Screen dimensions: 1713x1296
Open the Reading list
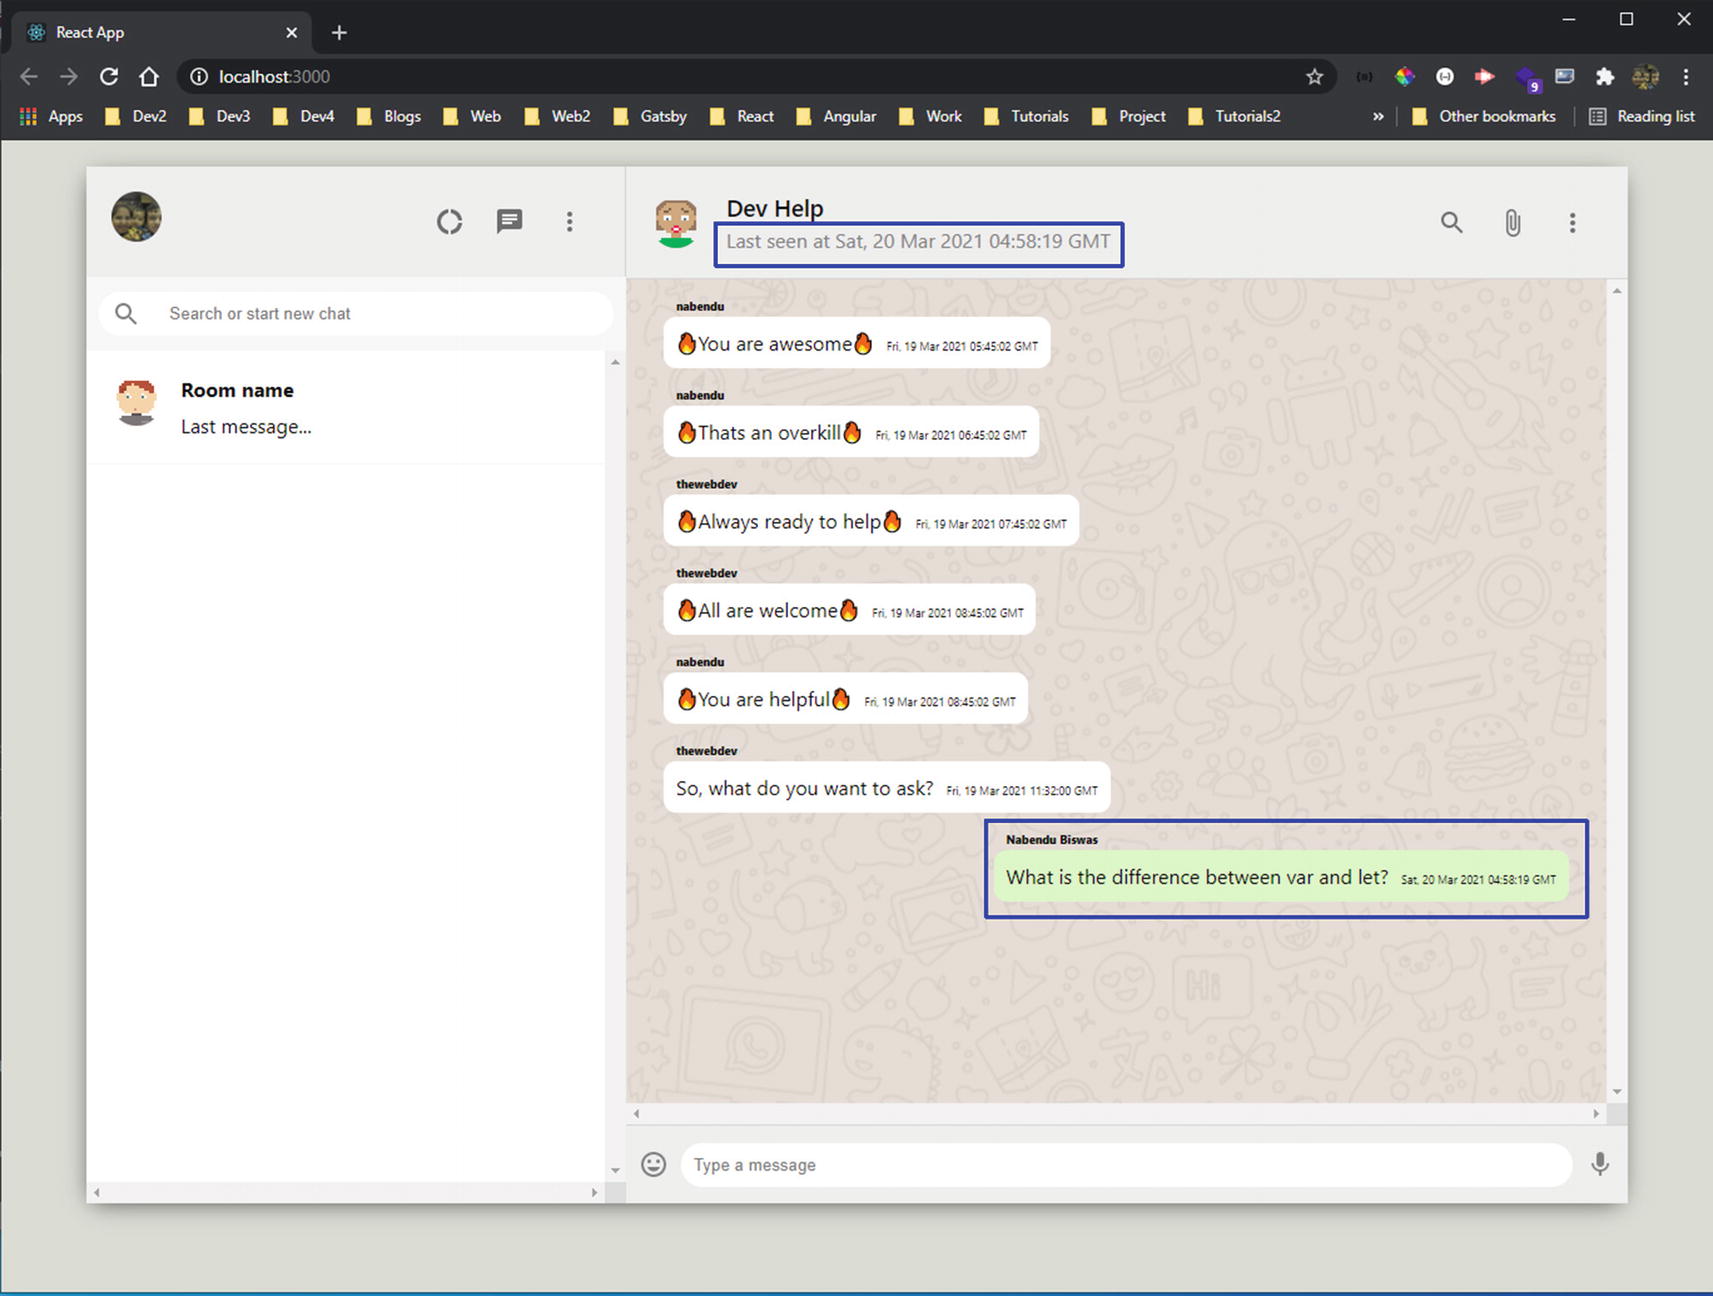pos(1642,117)
